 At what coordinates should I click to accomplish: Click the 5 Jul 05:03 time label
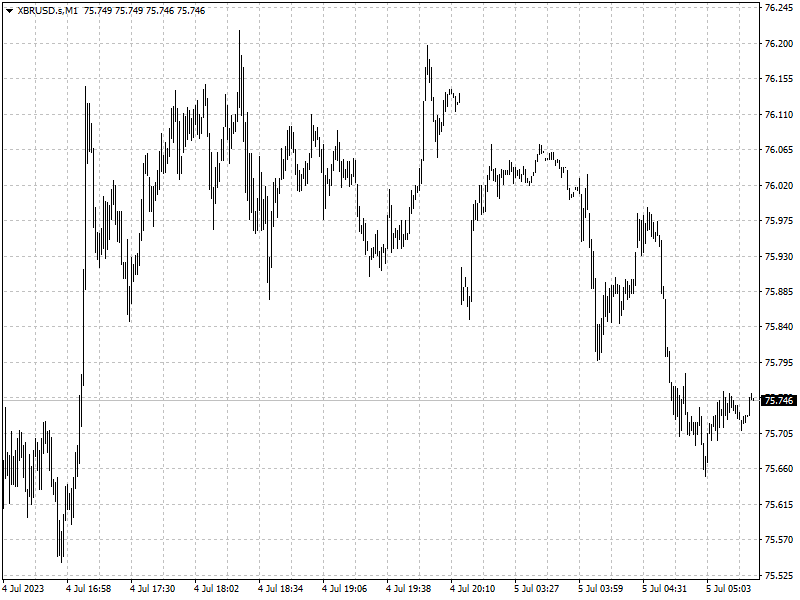tap(729, 589)
